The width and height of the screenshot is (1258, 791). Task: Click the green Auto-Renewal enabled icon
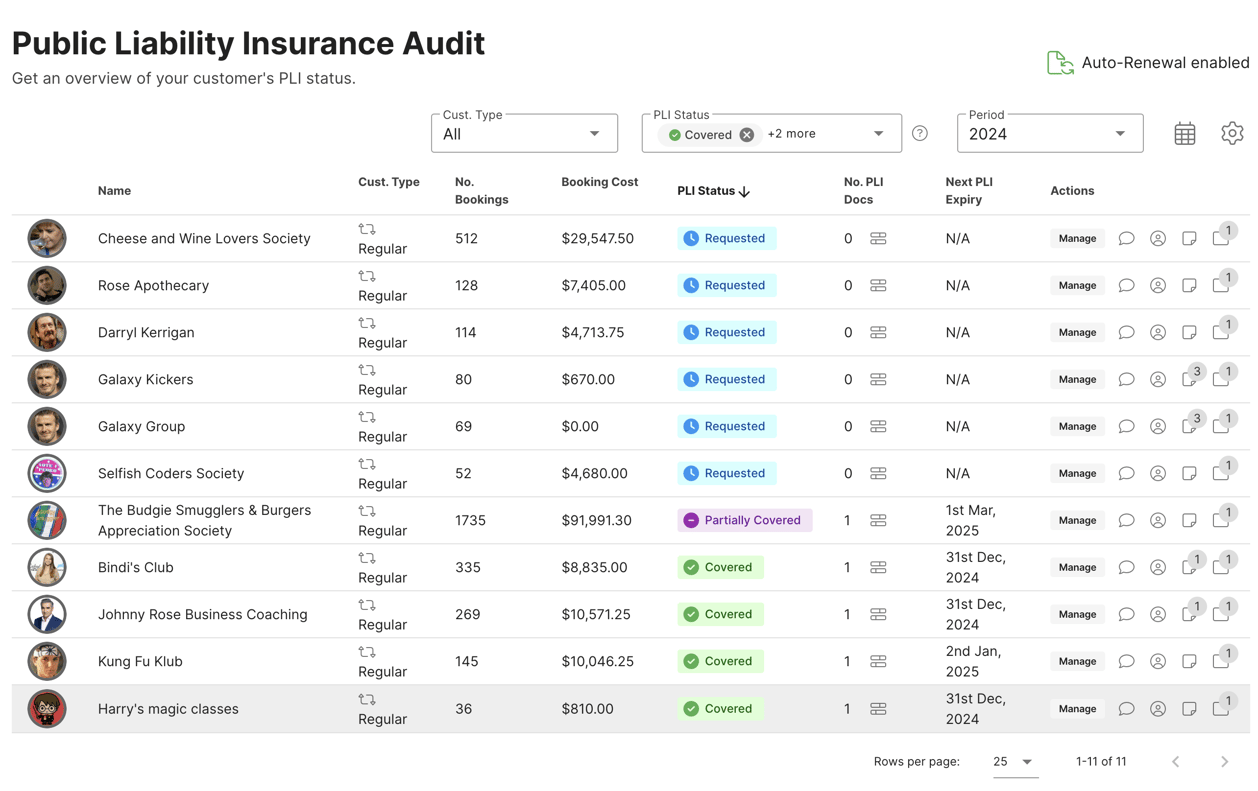[x=1059, y=62]
